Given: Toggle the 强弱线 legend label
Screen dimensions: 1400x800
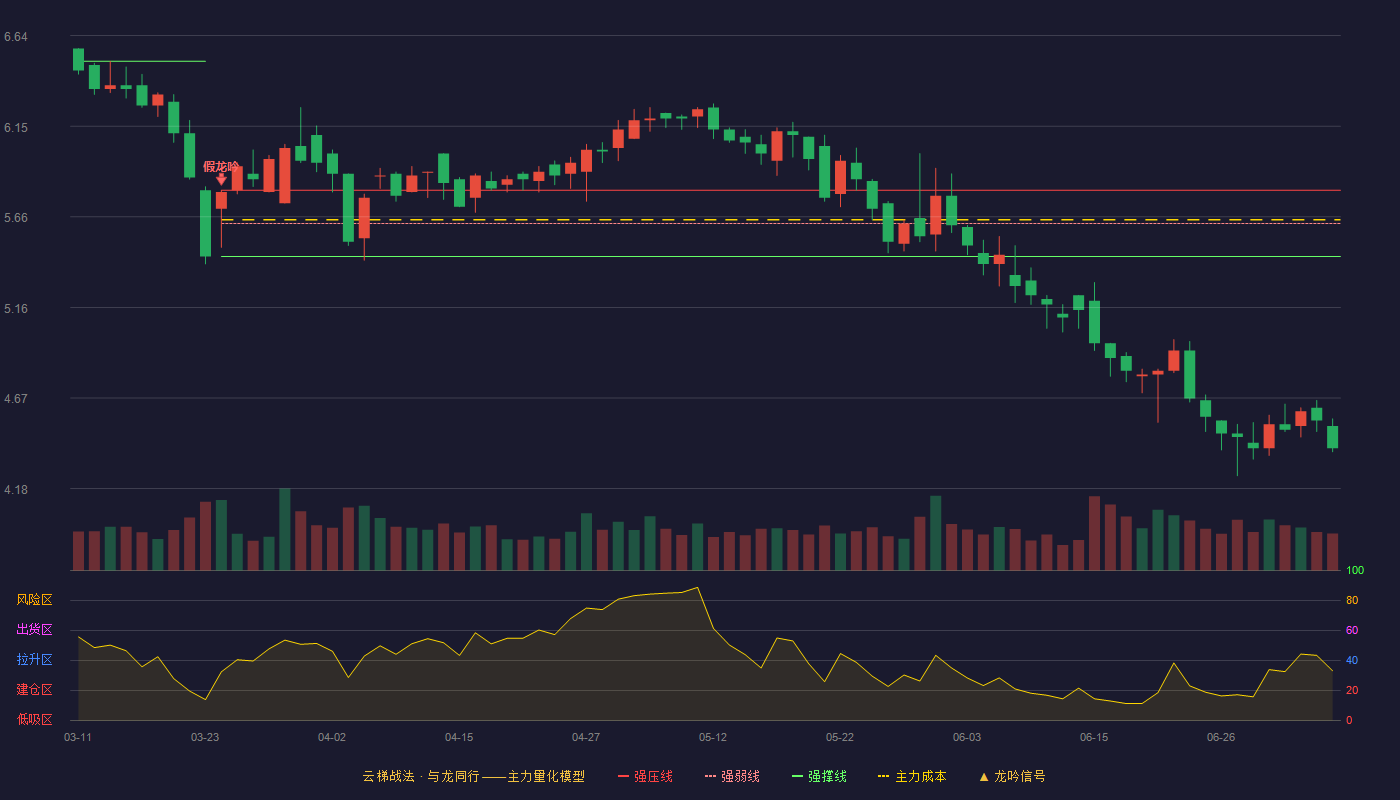Looking at the screenshot, I should click(x=740, y=776).
